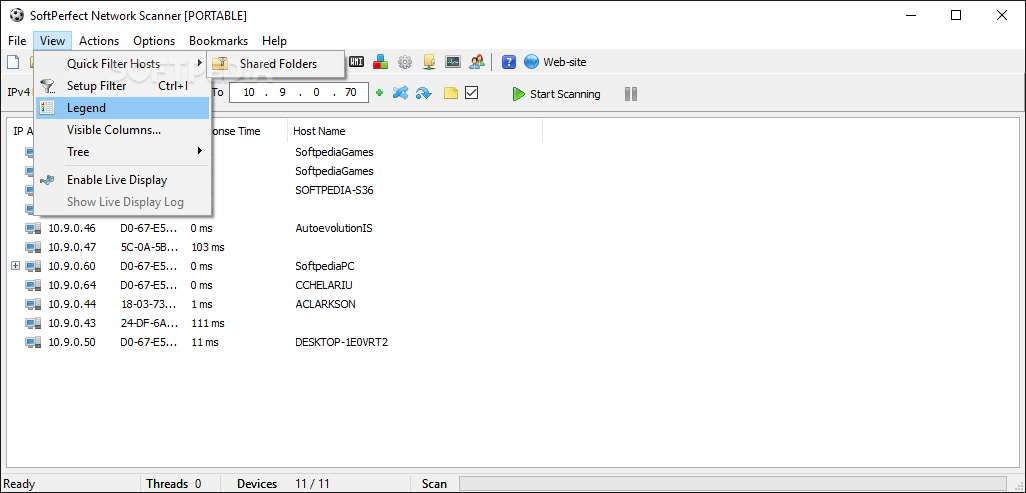Click the colored blocks remote registry icon
The image size is (1026, 493).
[x=381, y=62]
